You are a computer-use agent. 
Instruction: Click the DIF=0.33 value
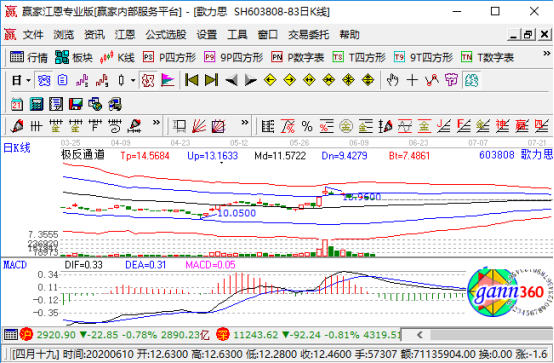click(83, 265)
